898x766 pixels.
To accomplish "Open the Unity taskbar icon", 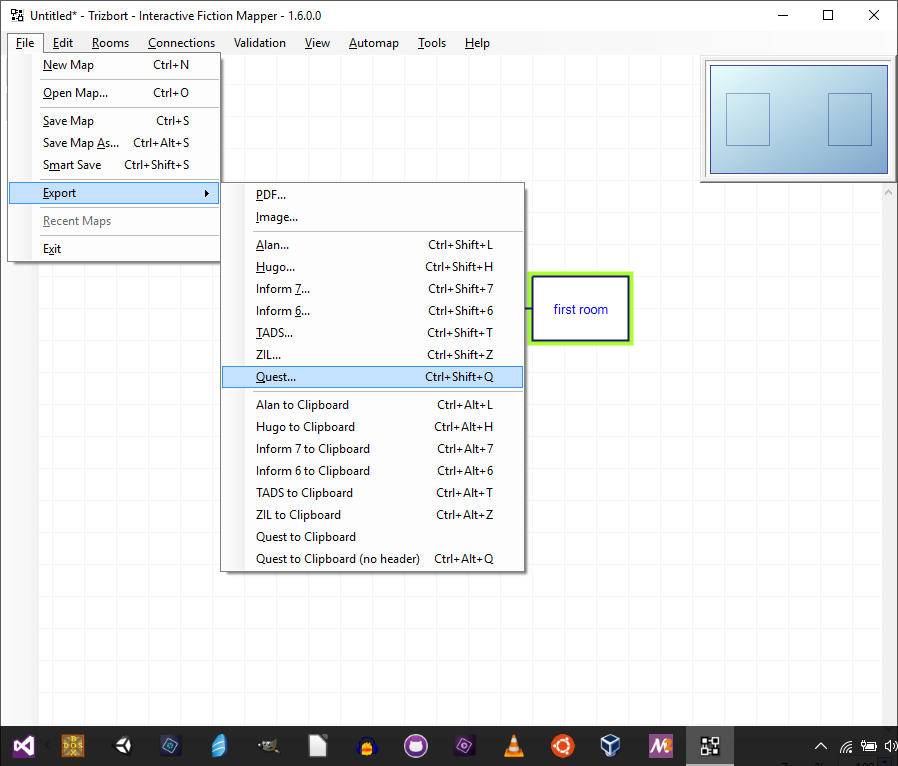I will coord(123,746).
